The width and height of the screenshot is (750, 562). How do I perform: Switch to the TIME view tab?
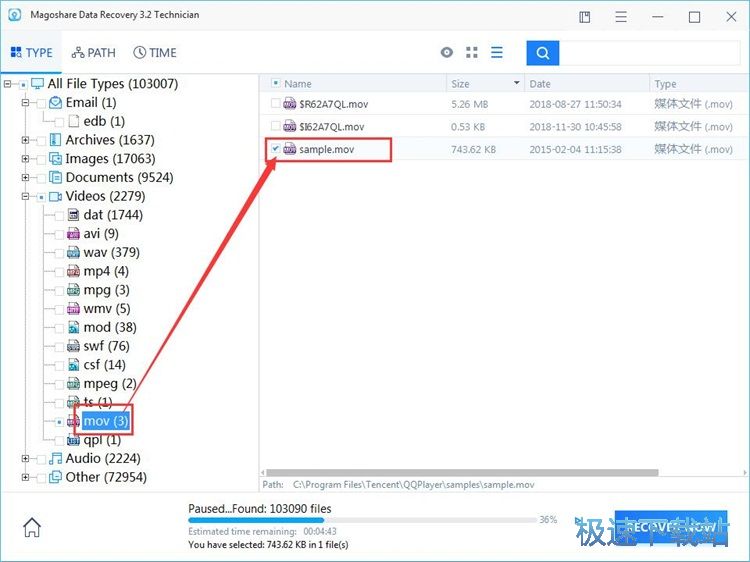pyautogui.click(x=155, y=53)
